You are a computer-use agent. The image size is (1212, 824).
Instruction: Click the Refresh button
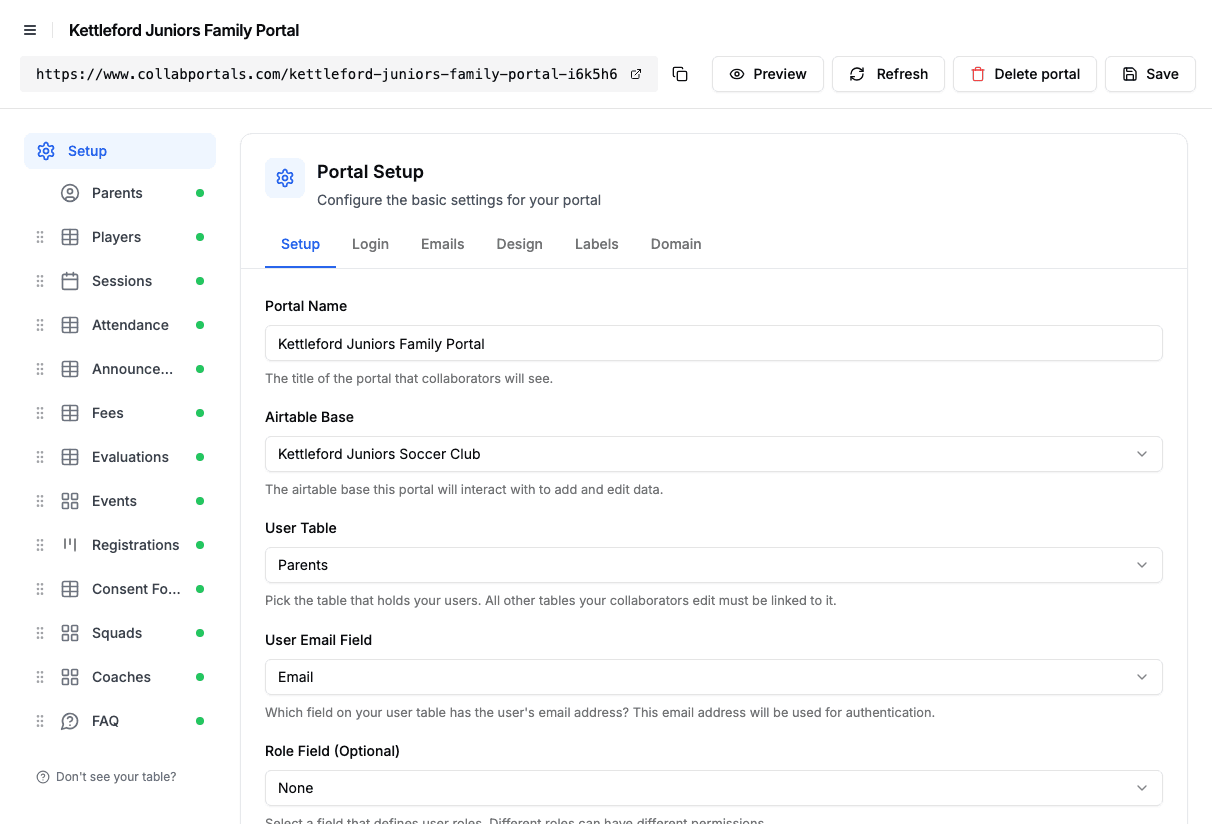[888, 74]
